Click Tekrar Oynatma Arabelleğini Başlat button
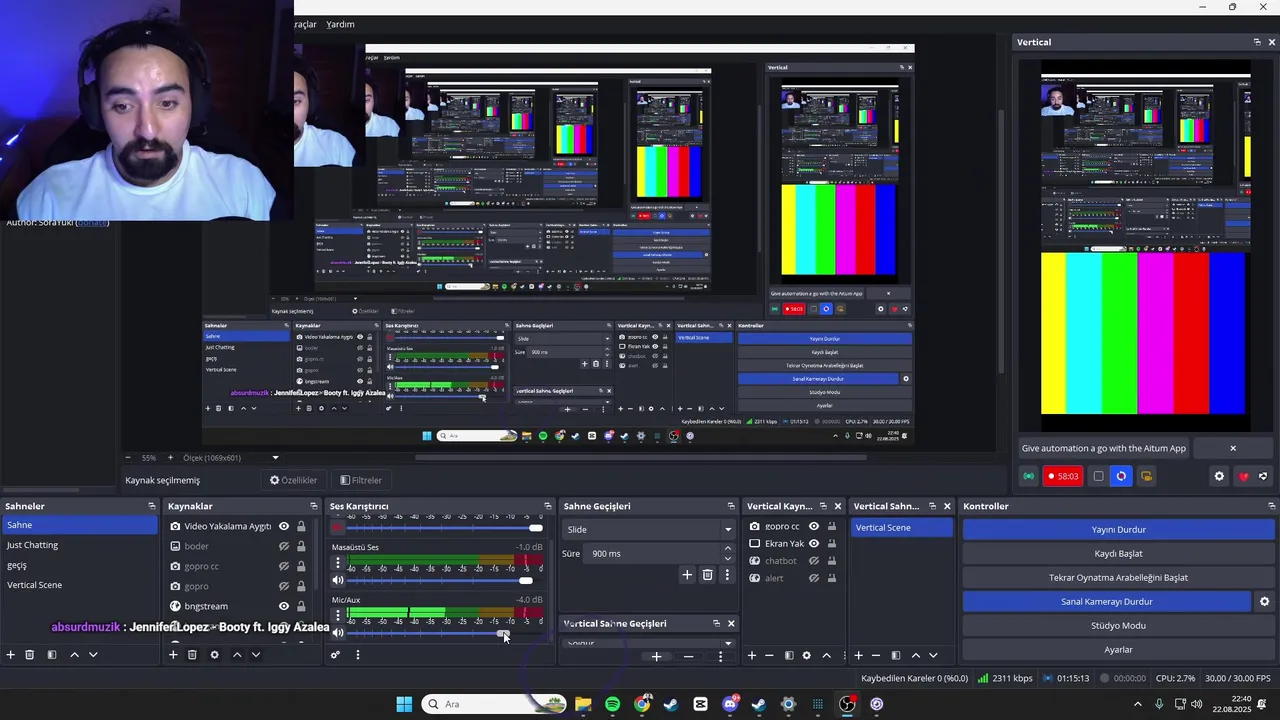This screenshot has height=720, width=1280. tap(1118, 578)
